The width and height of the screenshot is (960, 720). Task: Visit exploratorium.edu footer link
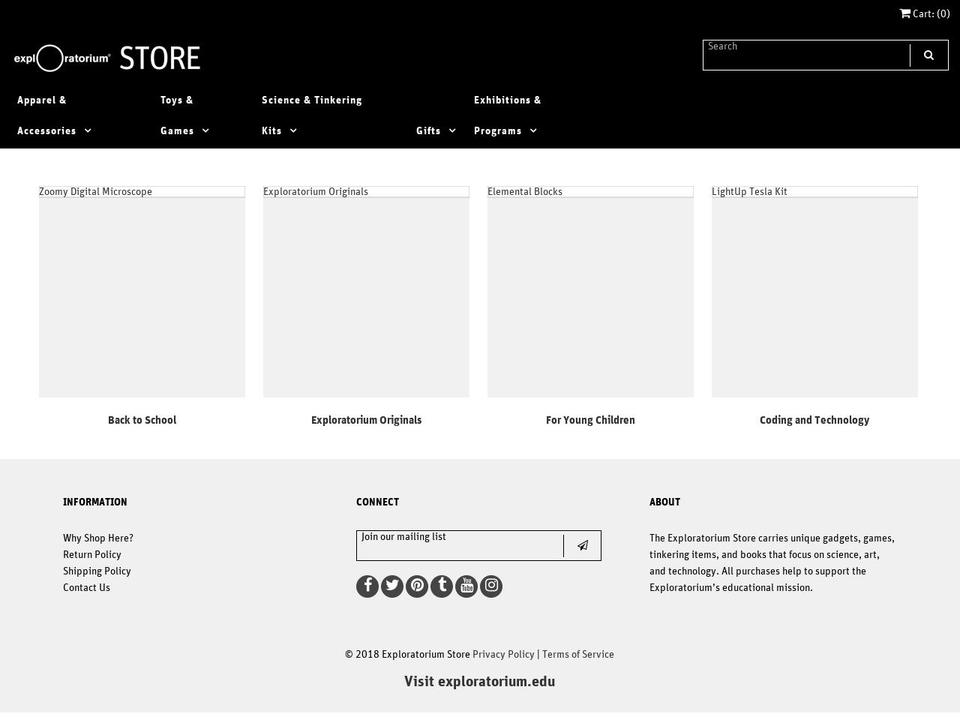479,681
